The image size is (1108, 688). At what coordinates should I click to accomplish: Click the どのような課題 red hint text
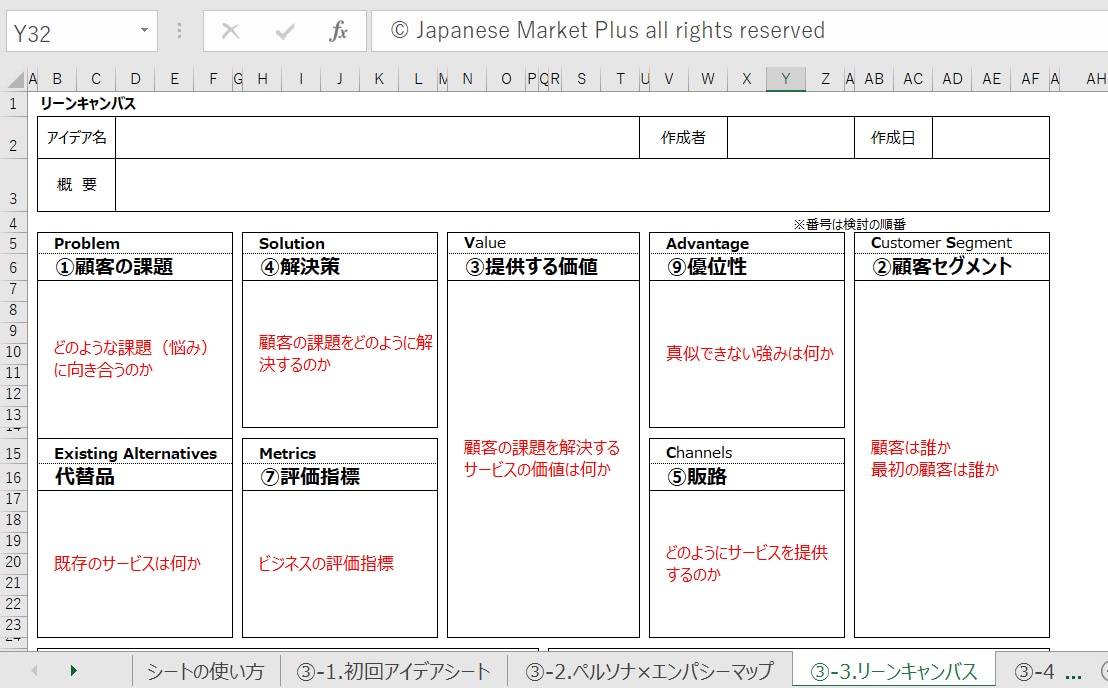coord(131,358)
